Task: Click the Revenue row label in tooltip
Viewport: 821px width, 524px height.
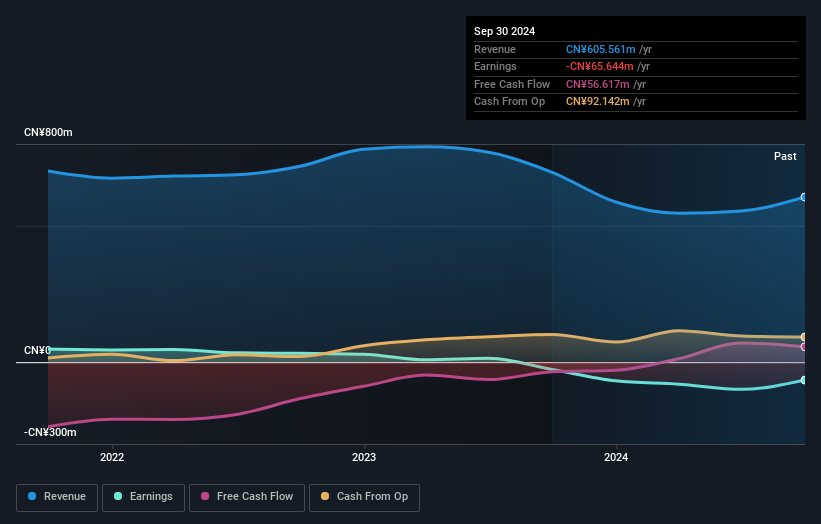Action: (x=495, y=49)
